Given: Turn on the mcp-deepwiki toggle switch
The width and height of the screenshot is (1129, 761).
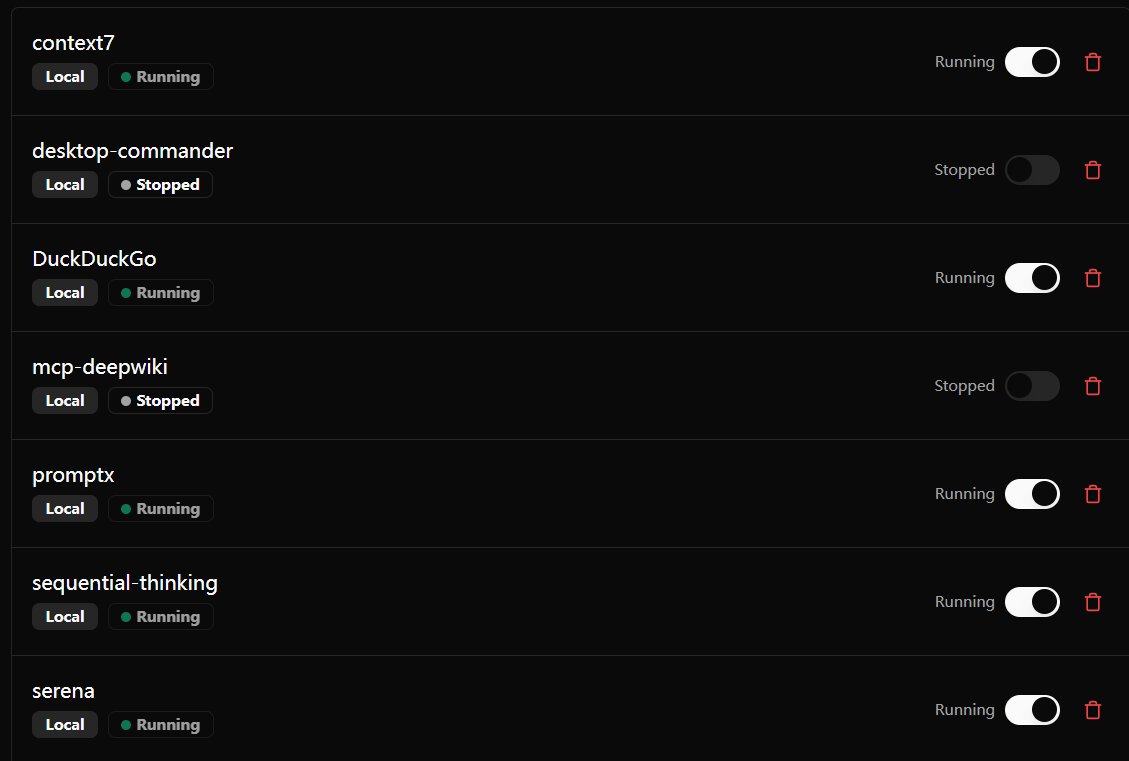Looking at the screenshot, I should (x=1032, y=386).
